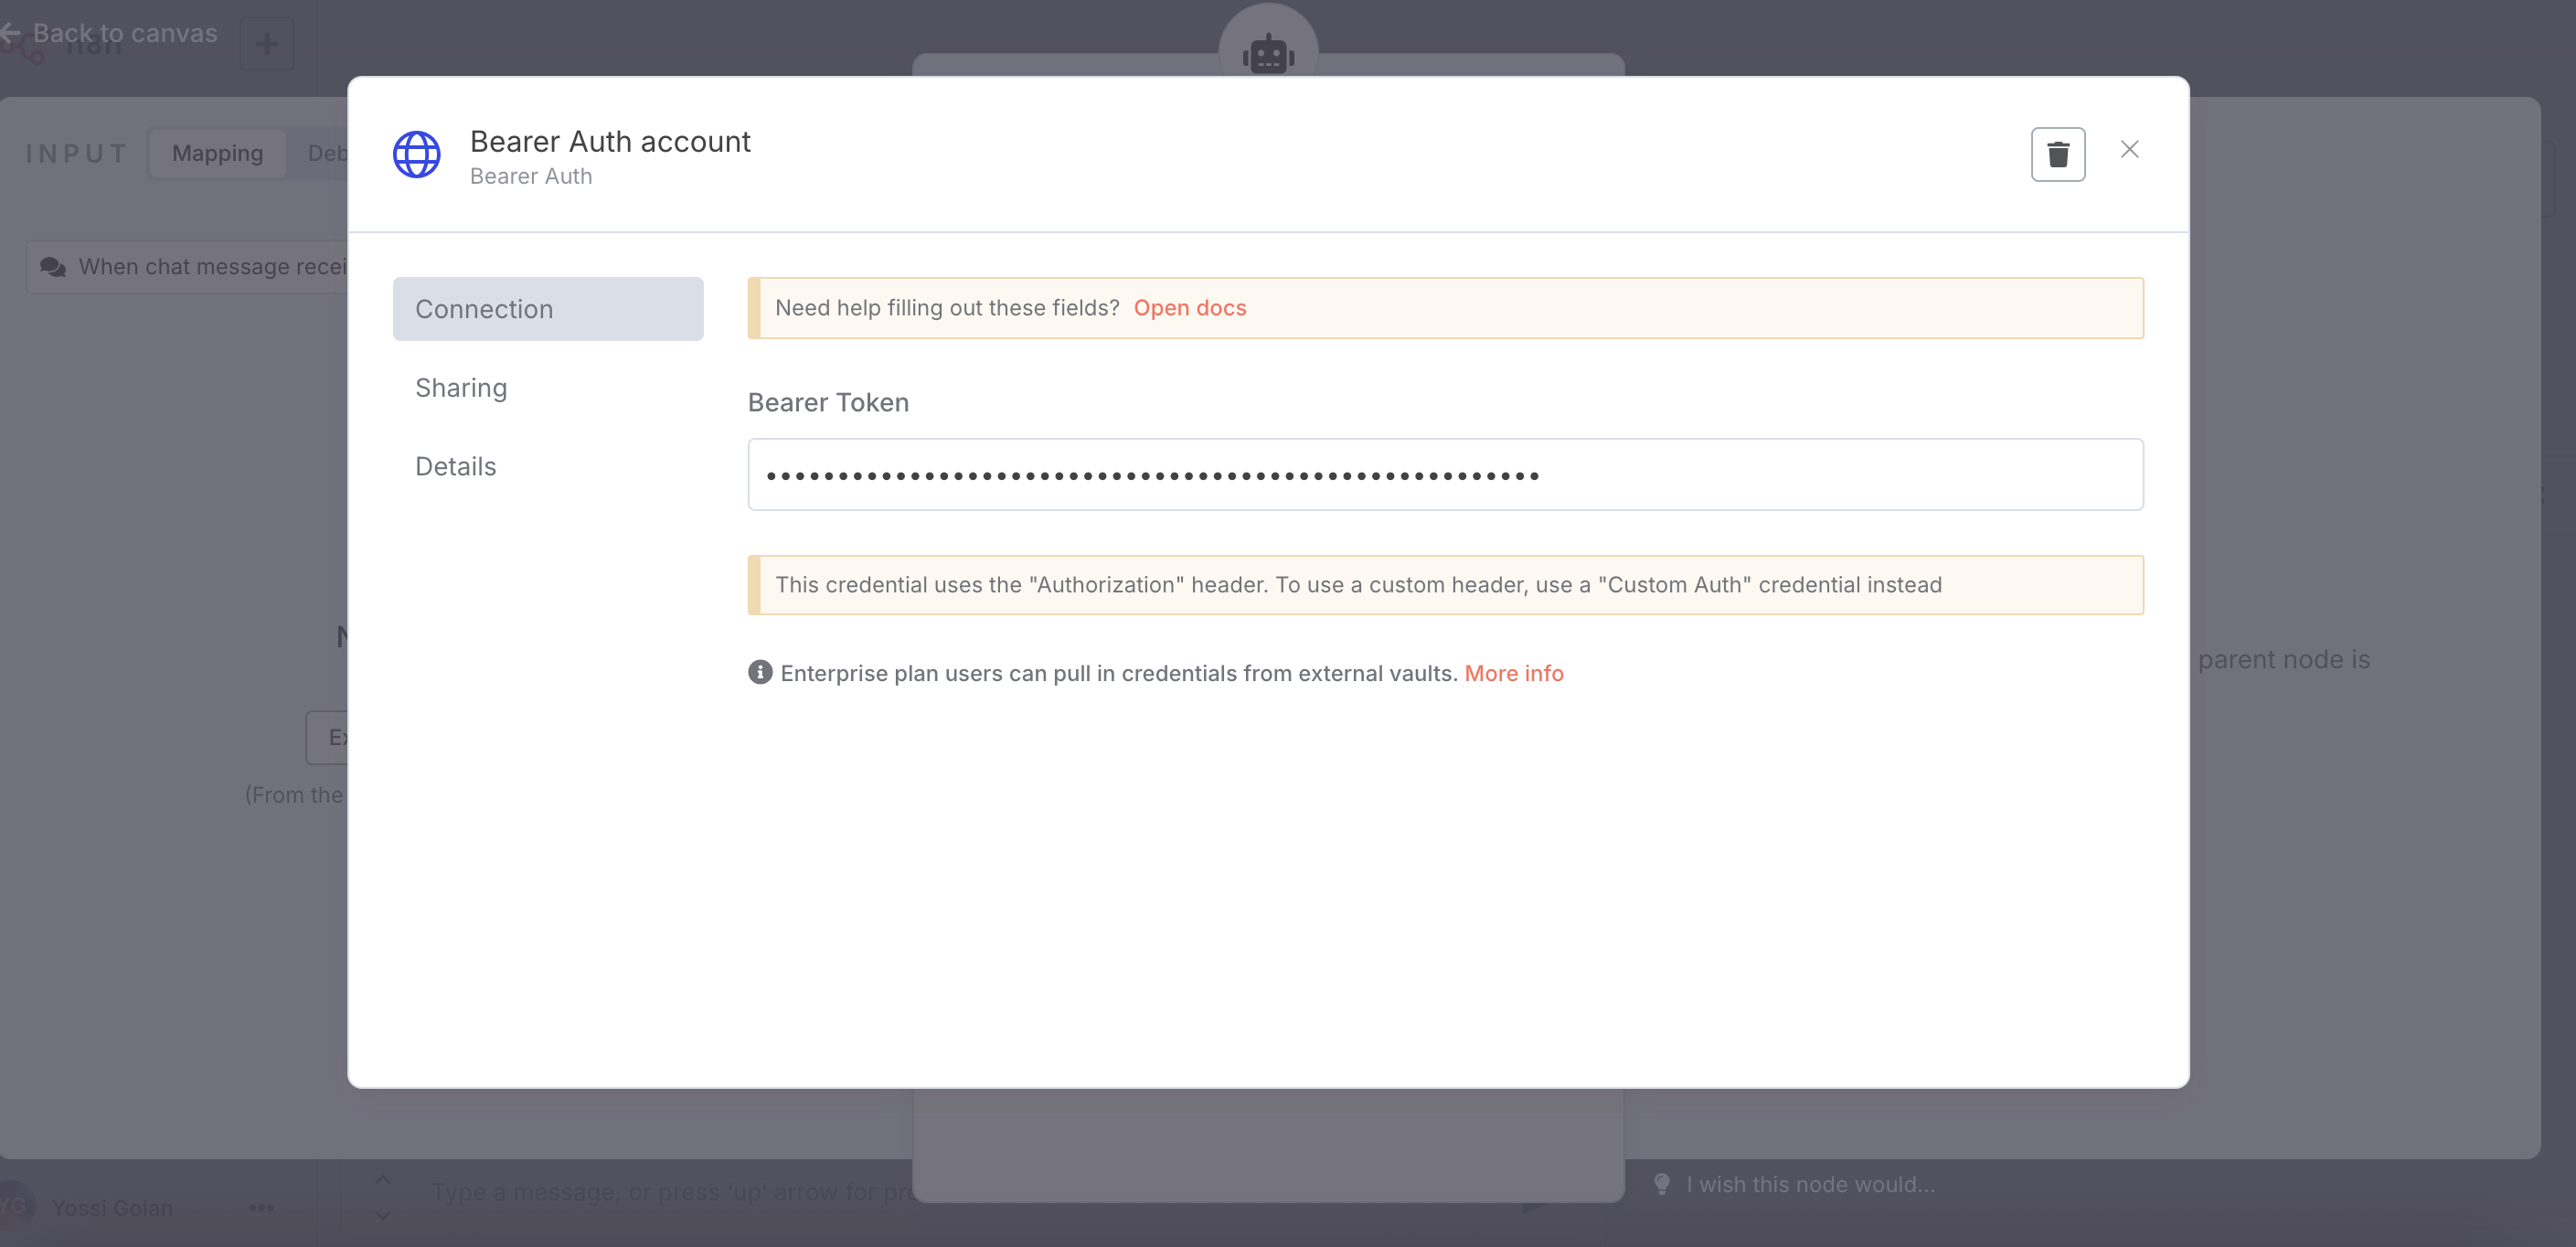Click the lightbulb icon beside wish text
2576x1247 pixels.
[1661, 1184]
